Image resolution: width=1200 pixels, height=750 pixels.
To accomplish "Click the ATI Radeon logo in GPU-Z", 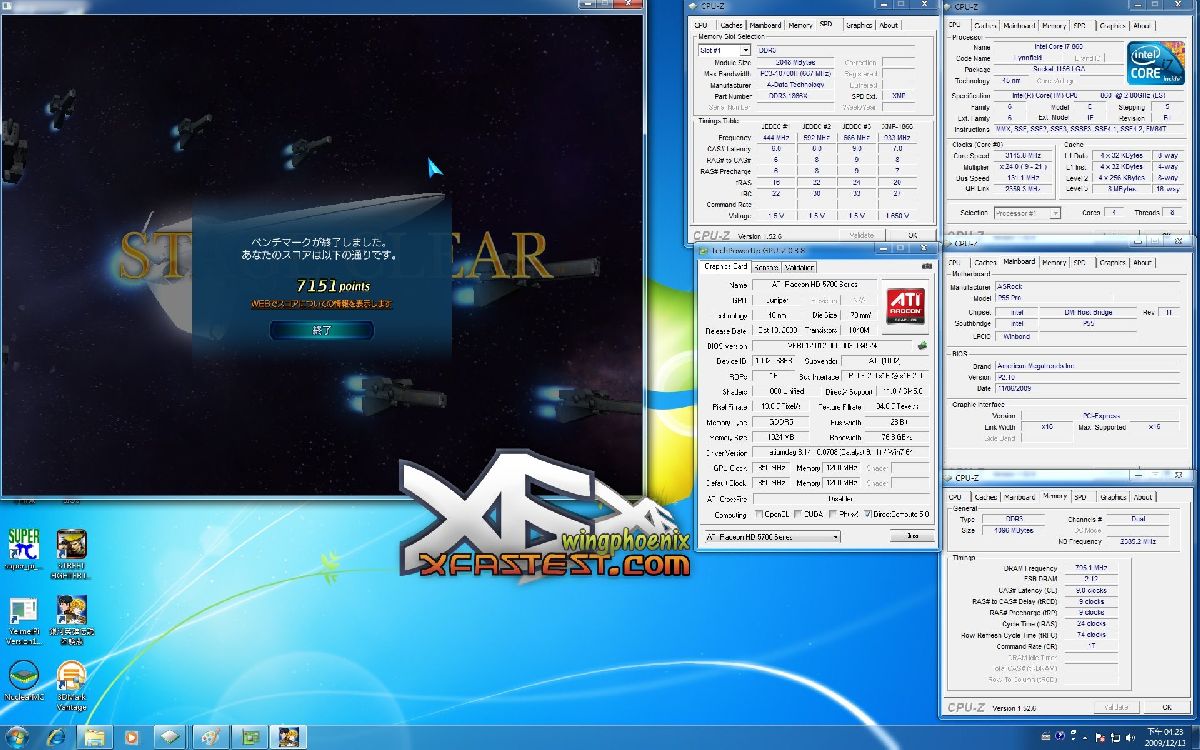I will point(908,308).
